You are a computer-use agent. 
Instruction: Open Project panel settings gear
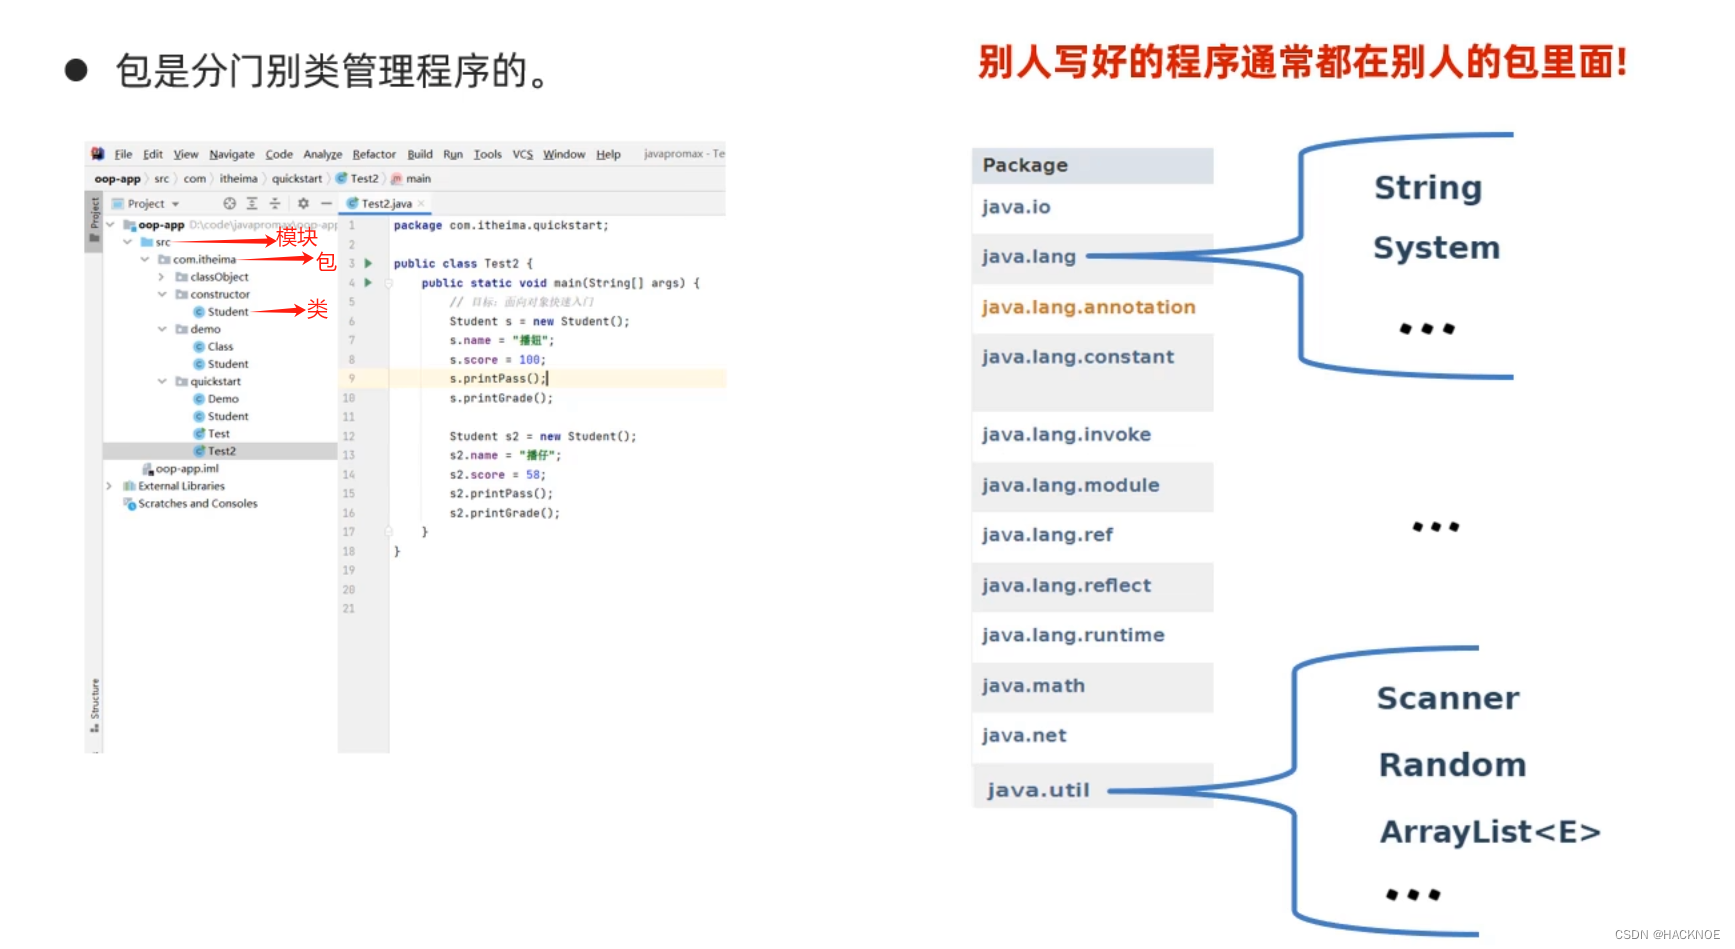(303, 203)
